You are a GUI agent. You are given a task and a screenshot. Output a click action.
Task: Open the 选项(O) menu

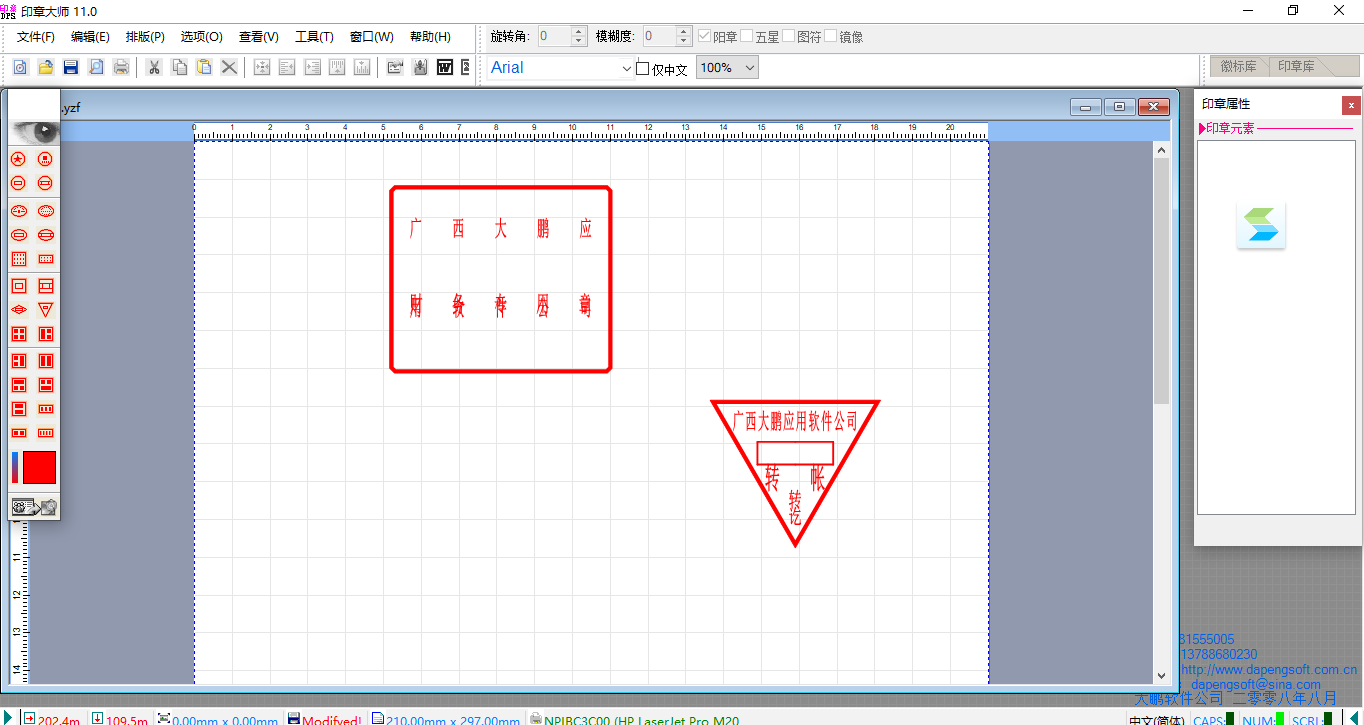tap(201, 37)
